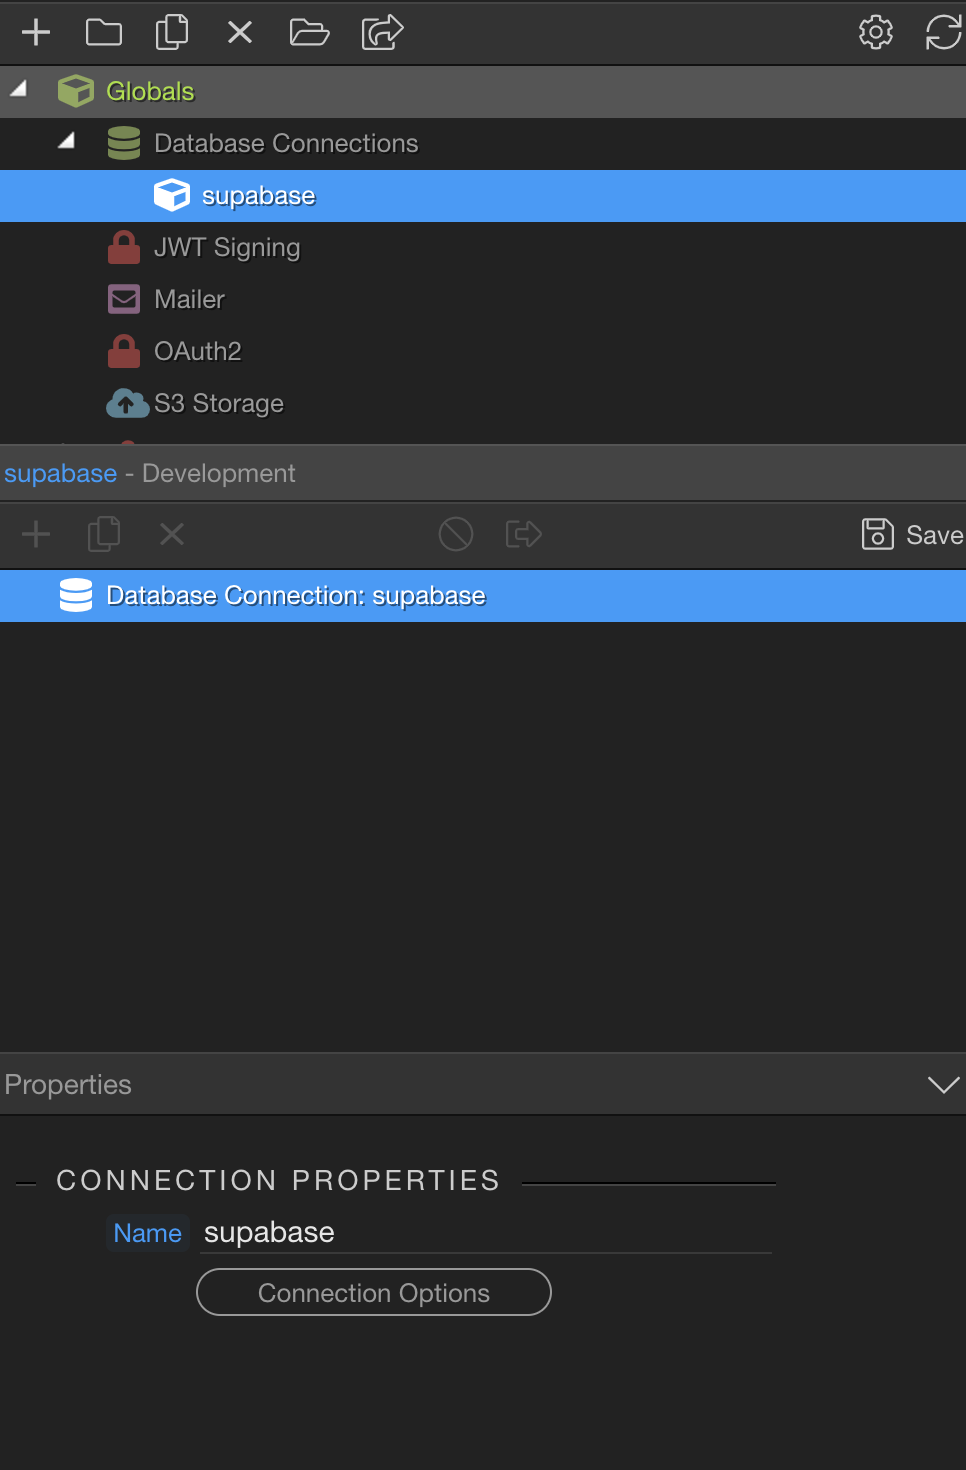Collapse the Database Connections node
Viewport: 966px width, 1470px height.
(67, 142)
